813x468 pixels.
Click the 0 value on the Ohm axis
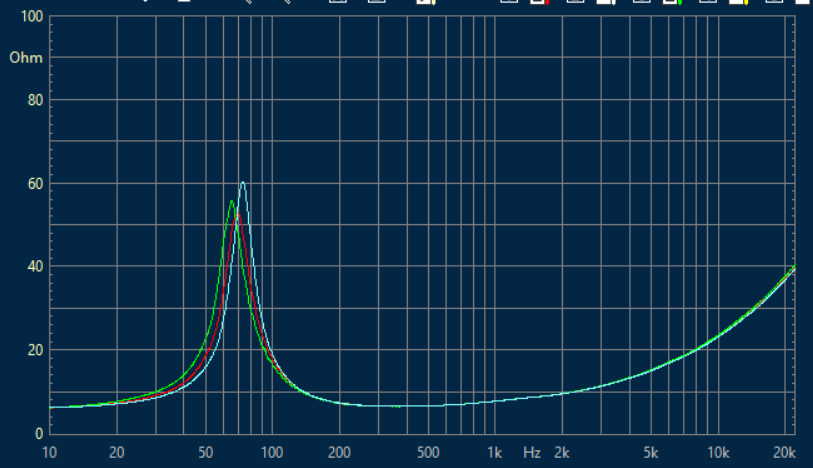click(39, 434)
